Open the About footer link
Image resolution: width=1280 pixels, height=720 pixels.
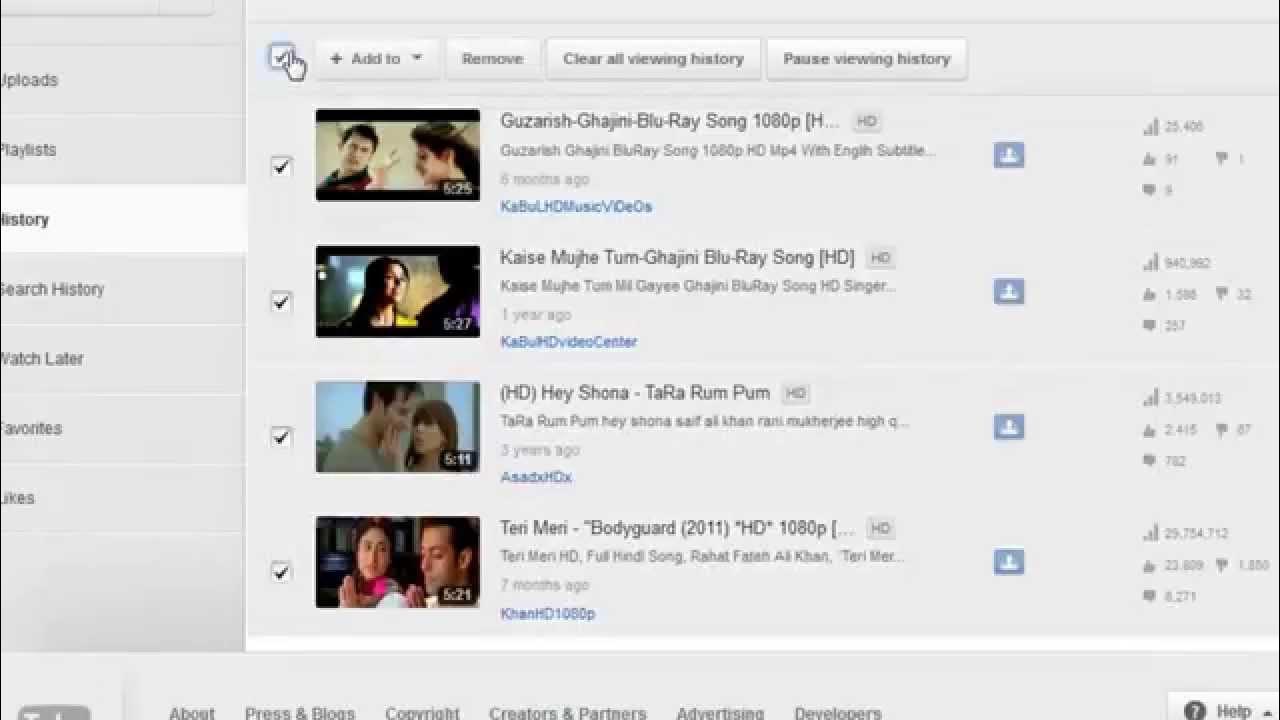tap(192, 712)
